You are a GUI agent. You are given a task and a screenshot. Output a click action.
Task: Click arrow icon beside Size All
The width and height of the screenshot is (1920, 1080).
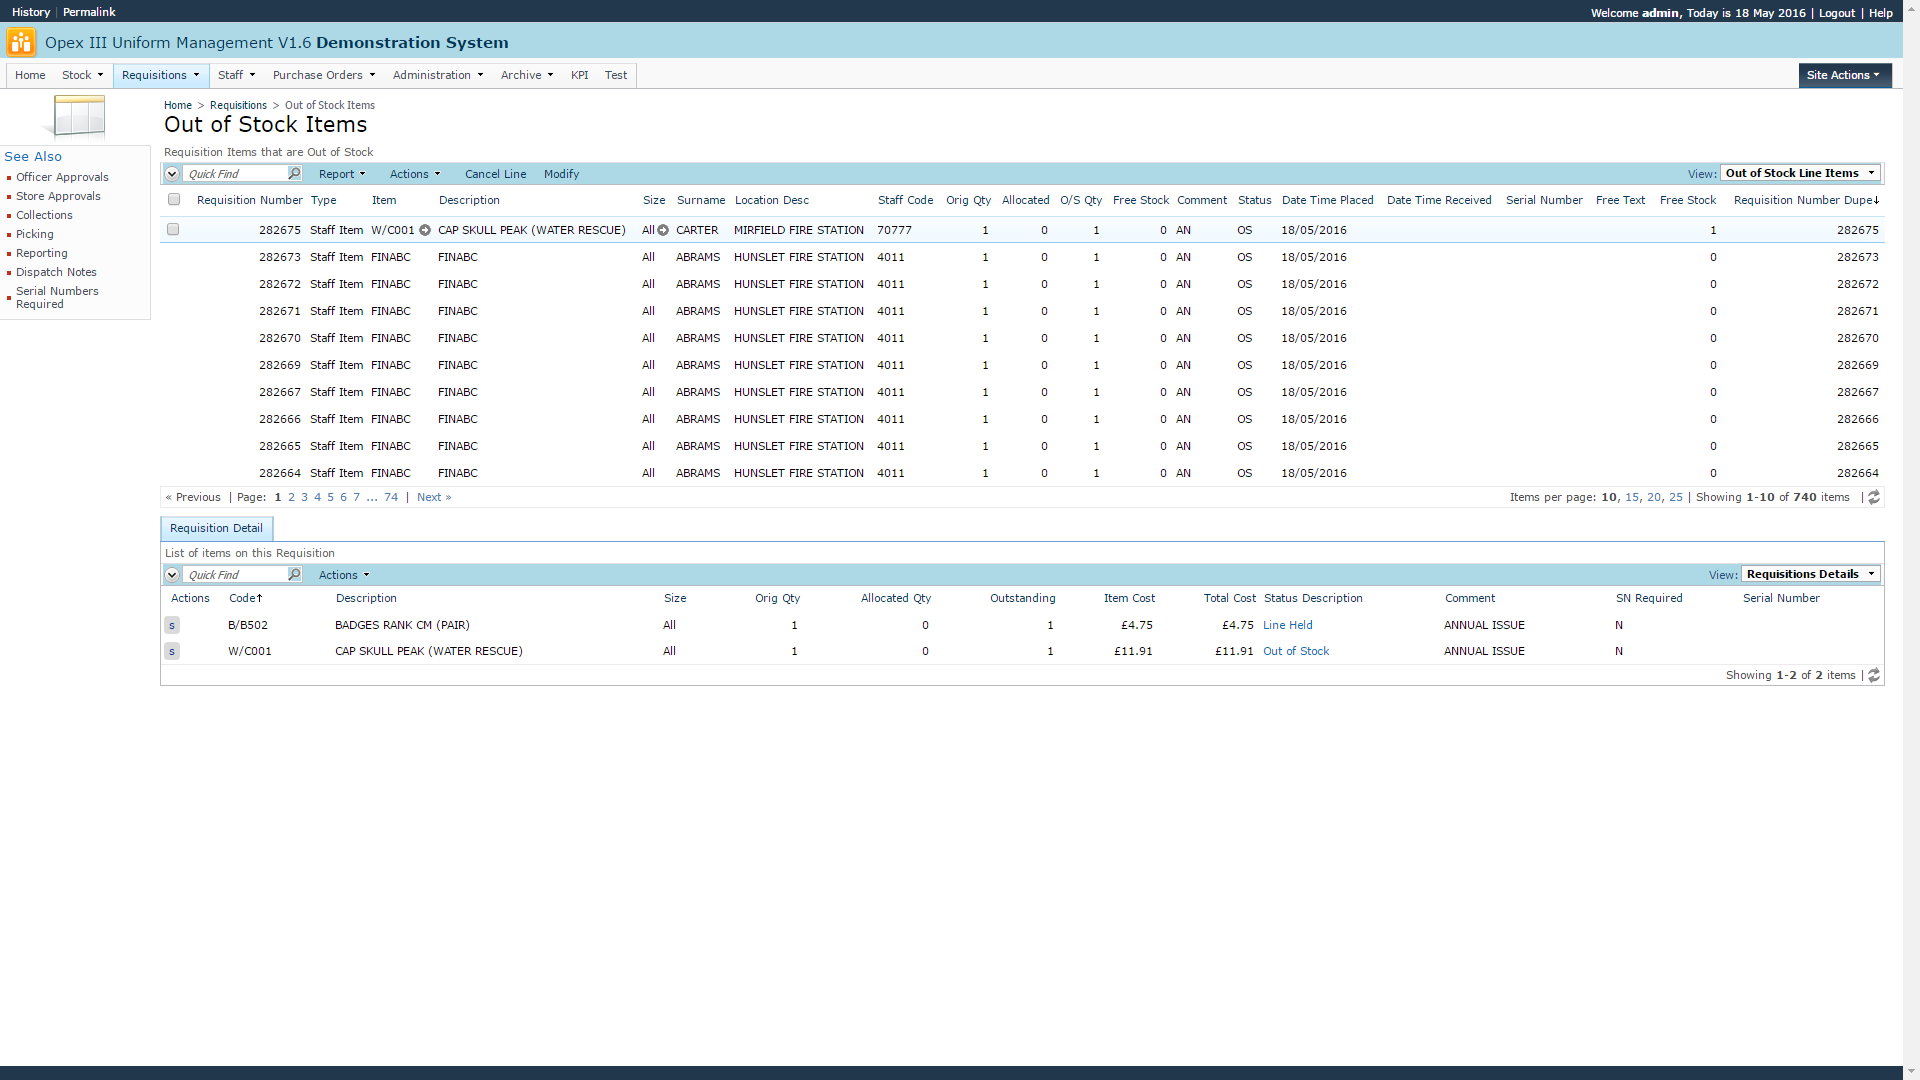(663, 230)
